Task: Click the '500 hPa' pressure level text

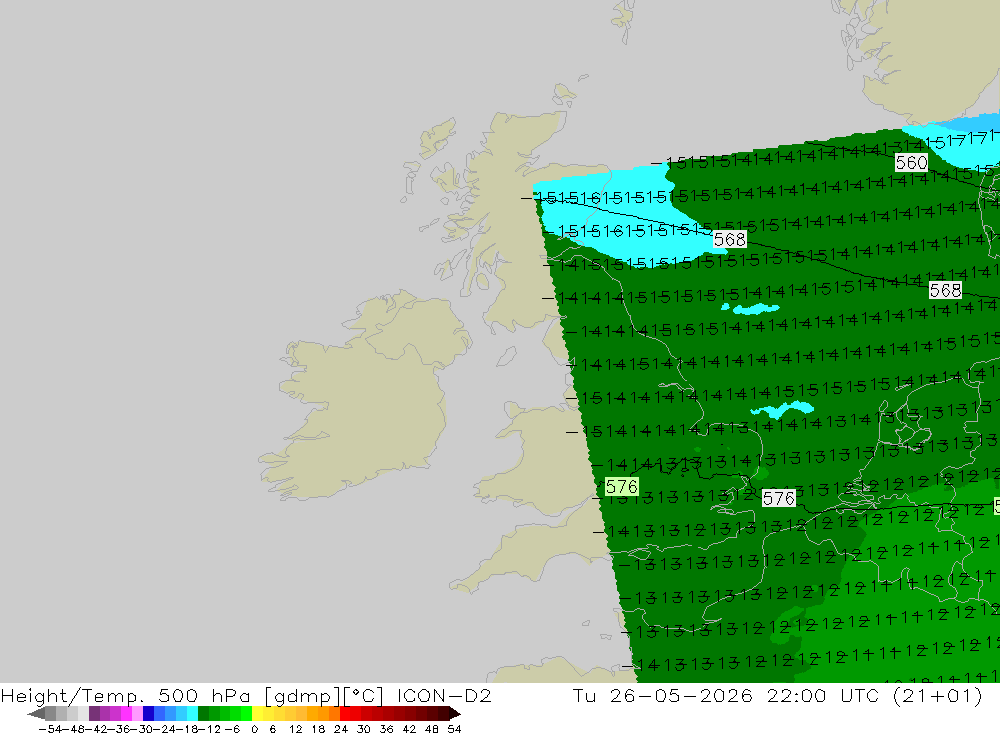Action: [204, 696]
